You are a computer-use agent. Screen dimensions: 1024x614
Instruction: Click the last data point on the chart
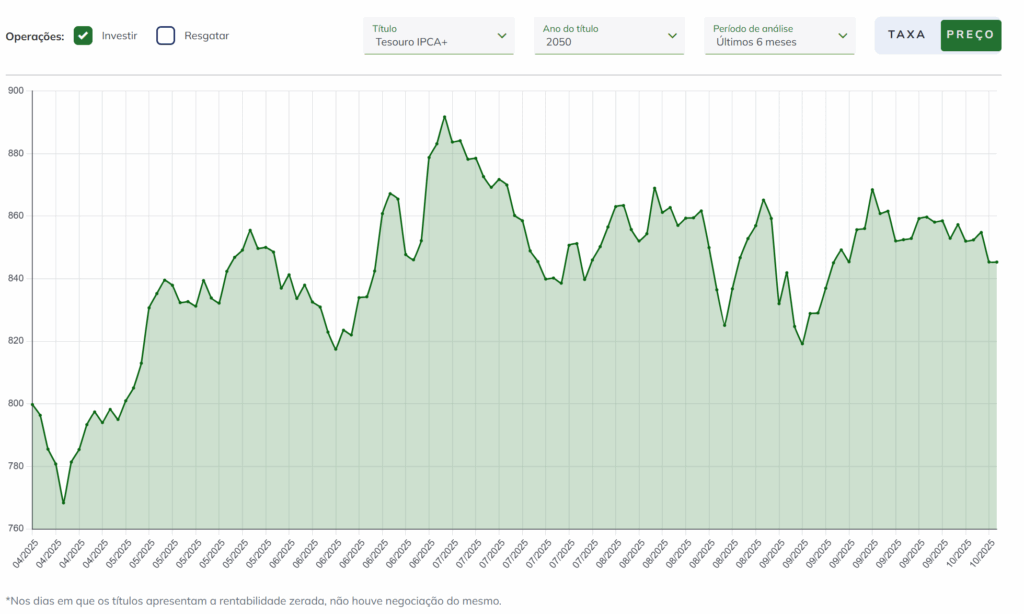tap(997, 262)
